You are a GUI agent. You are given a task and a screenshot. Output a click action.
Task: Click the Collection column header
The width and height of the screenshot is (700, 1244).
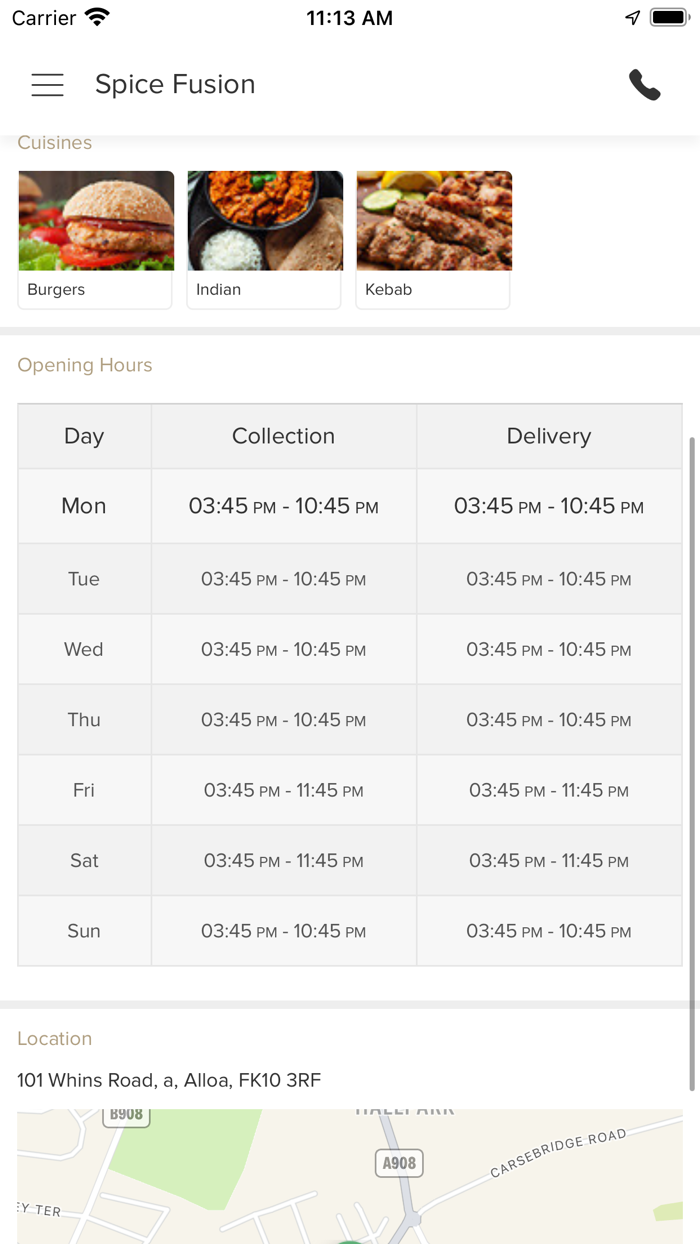coord(283,436)
